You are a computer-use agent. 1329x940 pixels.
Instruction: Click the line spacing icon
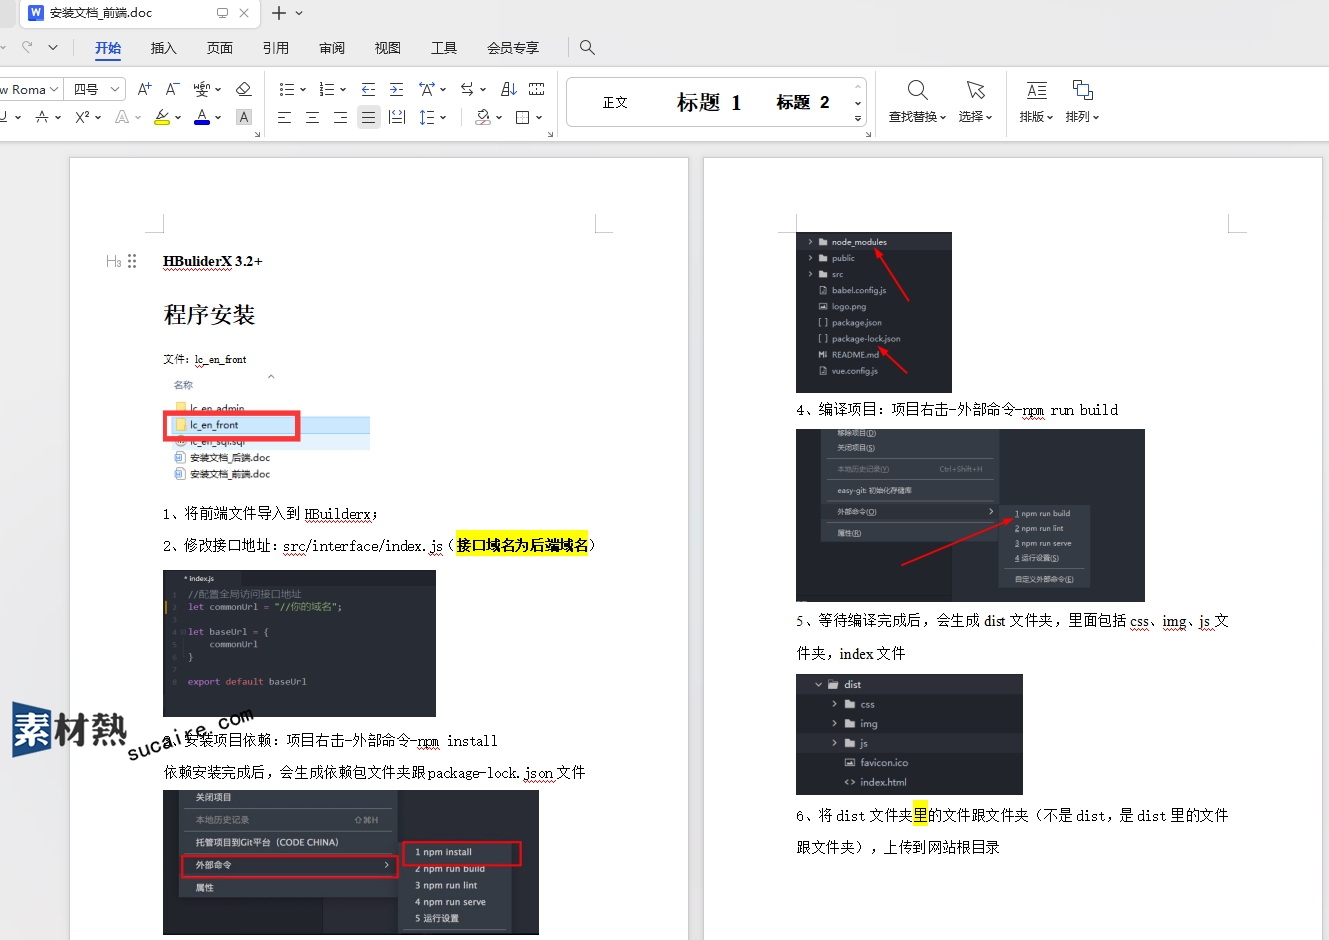click(x=427, y=117)
